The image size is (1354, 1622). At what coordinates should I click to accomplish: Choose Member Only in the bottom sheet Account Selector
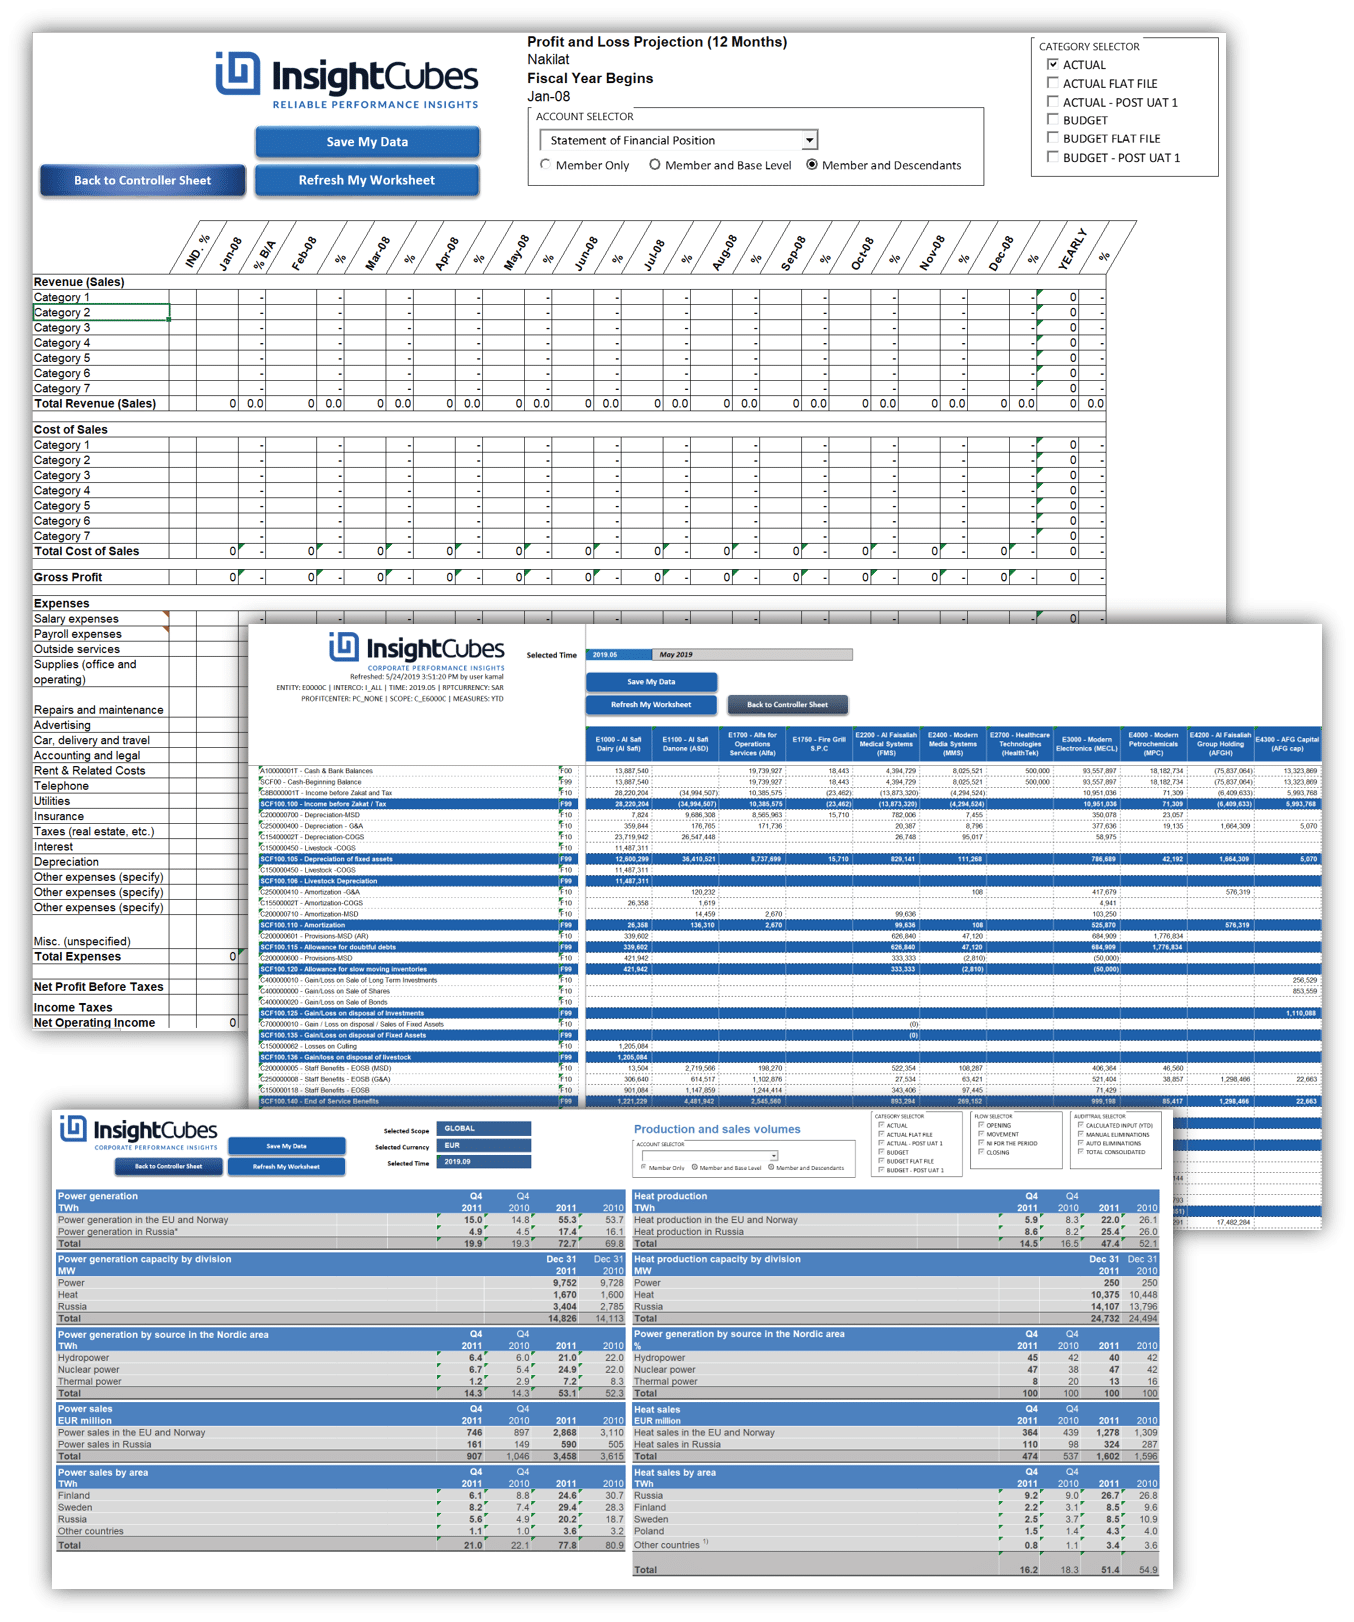click(643, 1167)
